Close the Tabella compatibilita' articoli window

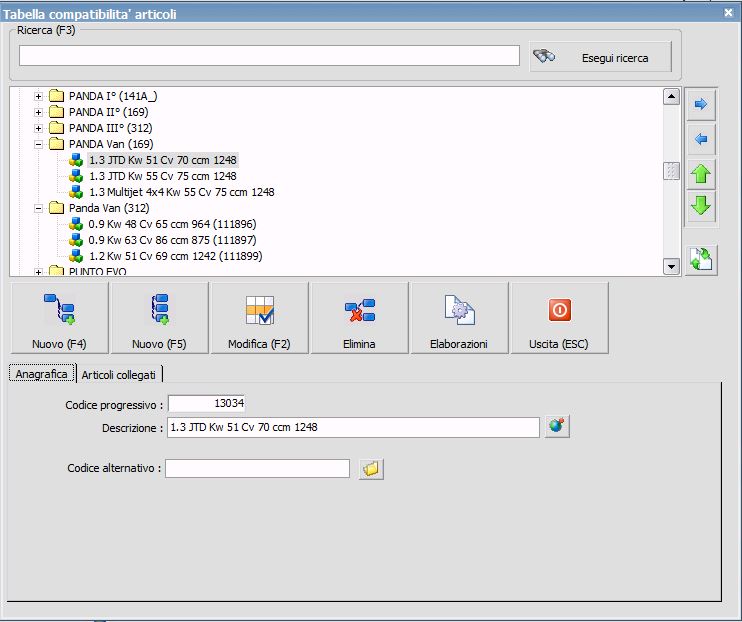[728, 13]
